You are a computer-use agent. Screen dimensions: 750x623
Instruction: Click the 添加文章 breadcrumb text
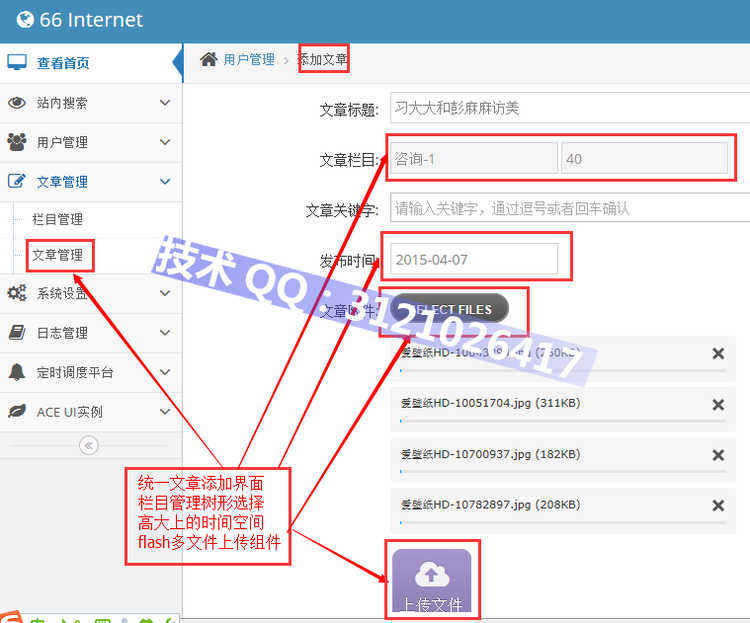(x=323, y=59)
